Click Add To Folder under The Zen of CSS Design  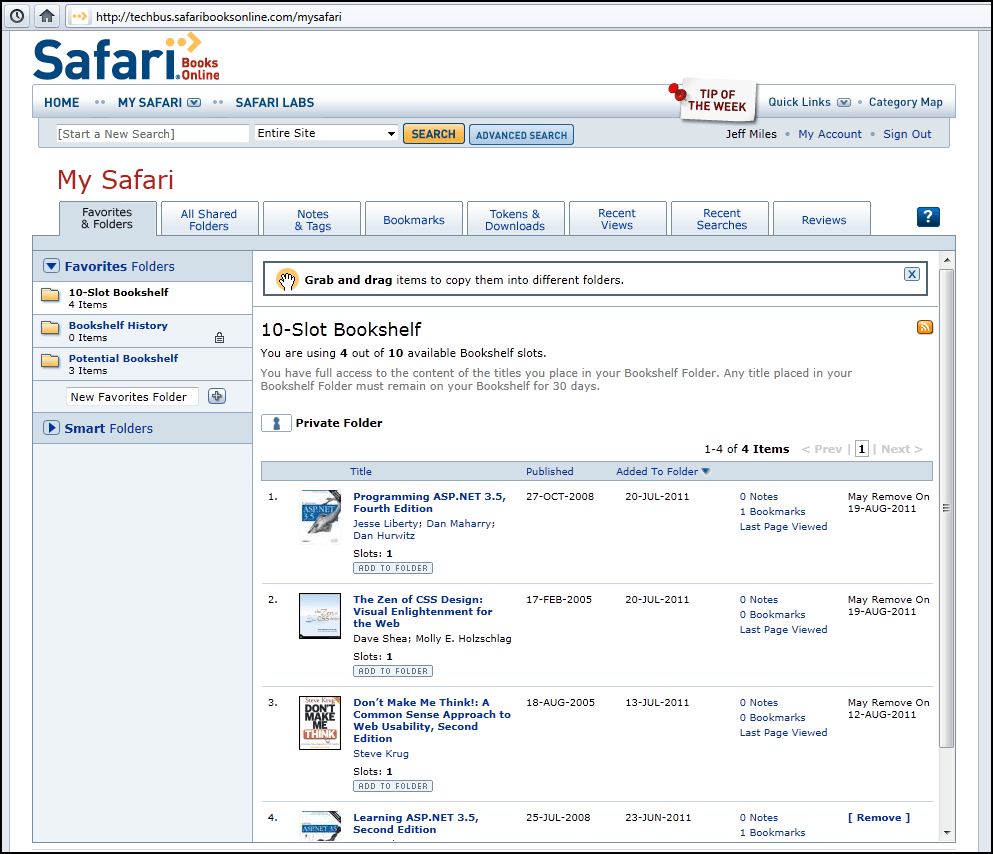pyautogui.click(x=393, y=671)
